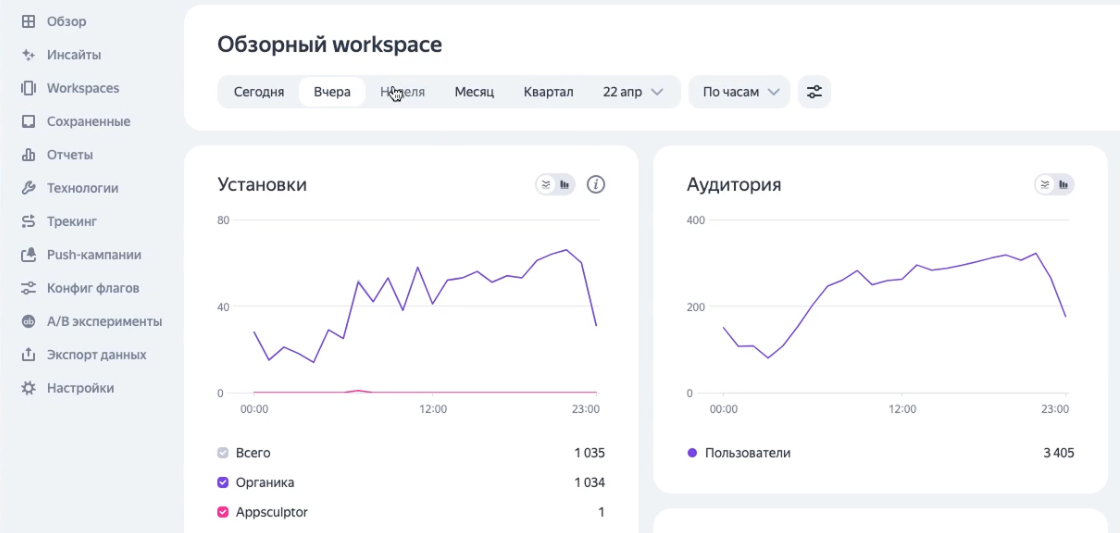Click Всего value 1 035
Screen dimensions: 1120x533
pos(589,453)
